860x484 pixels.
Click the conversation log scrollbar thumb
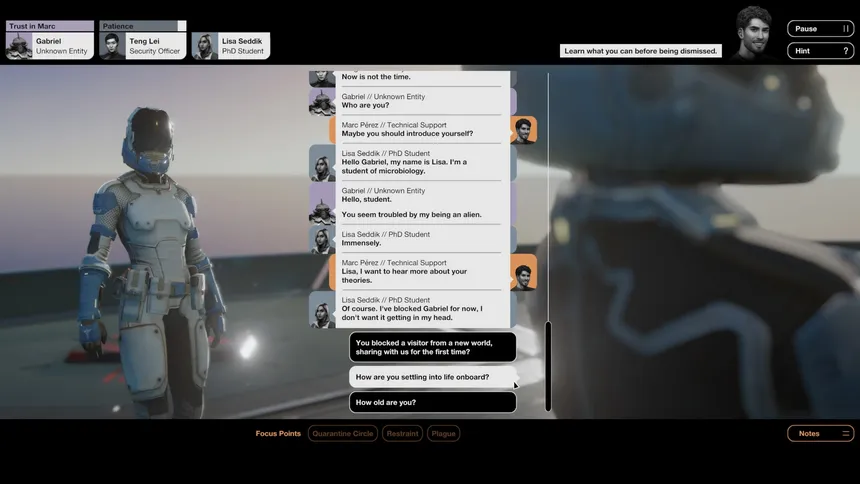548,366
